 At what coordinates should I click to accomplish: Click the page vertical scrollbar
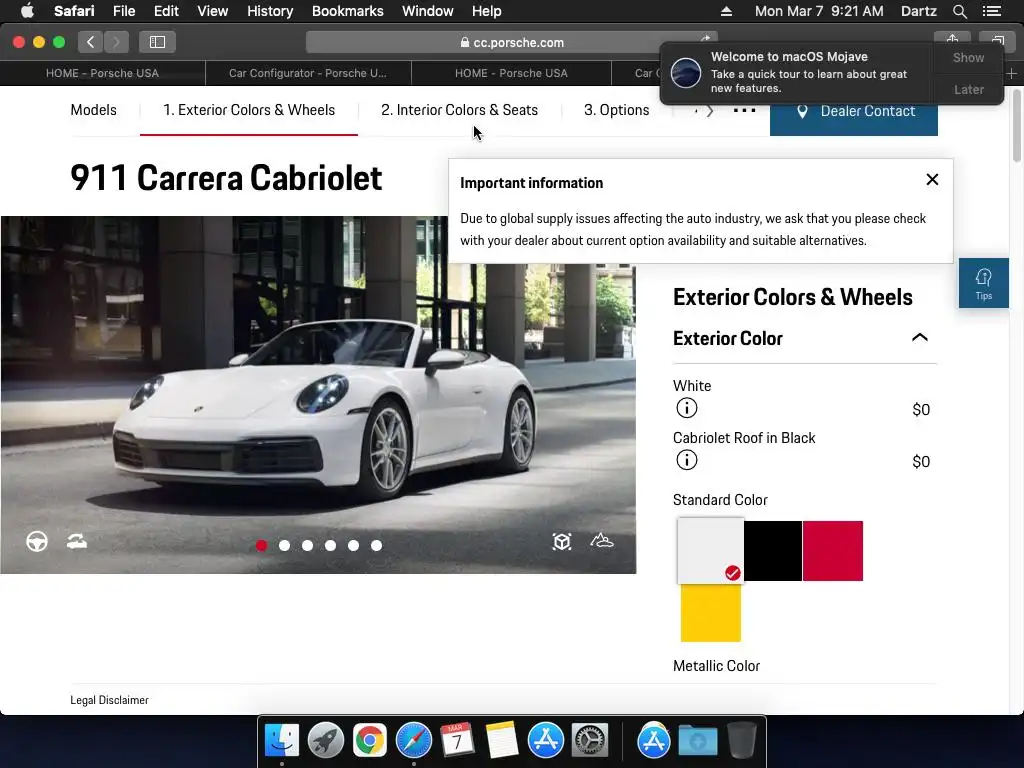pyautogui.click(x=1016, y=127)
